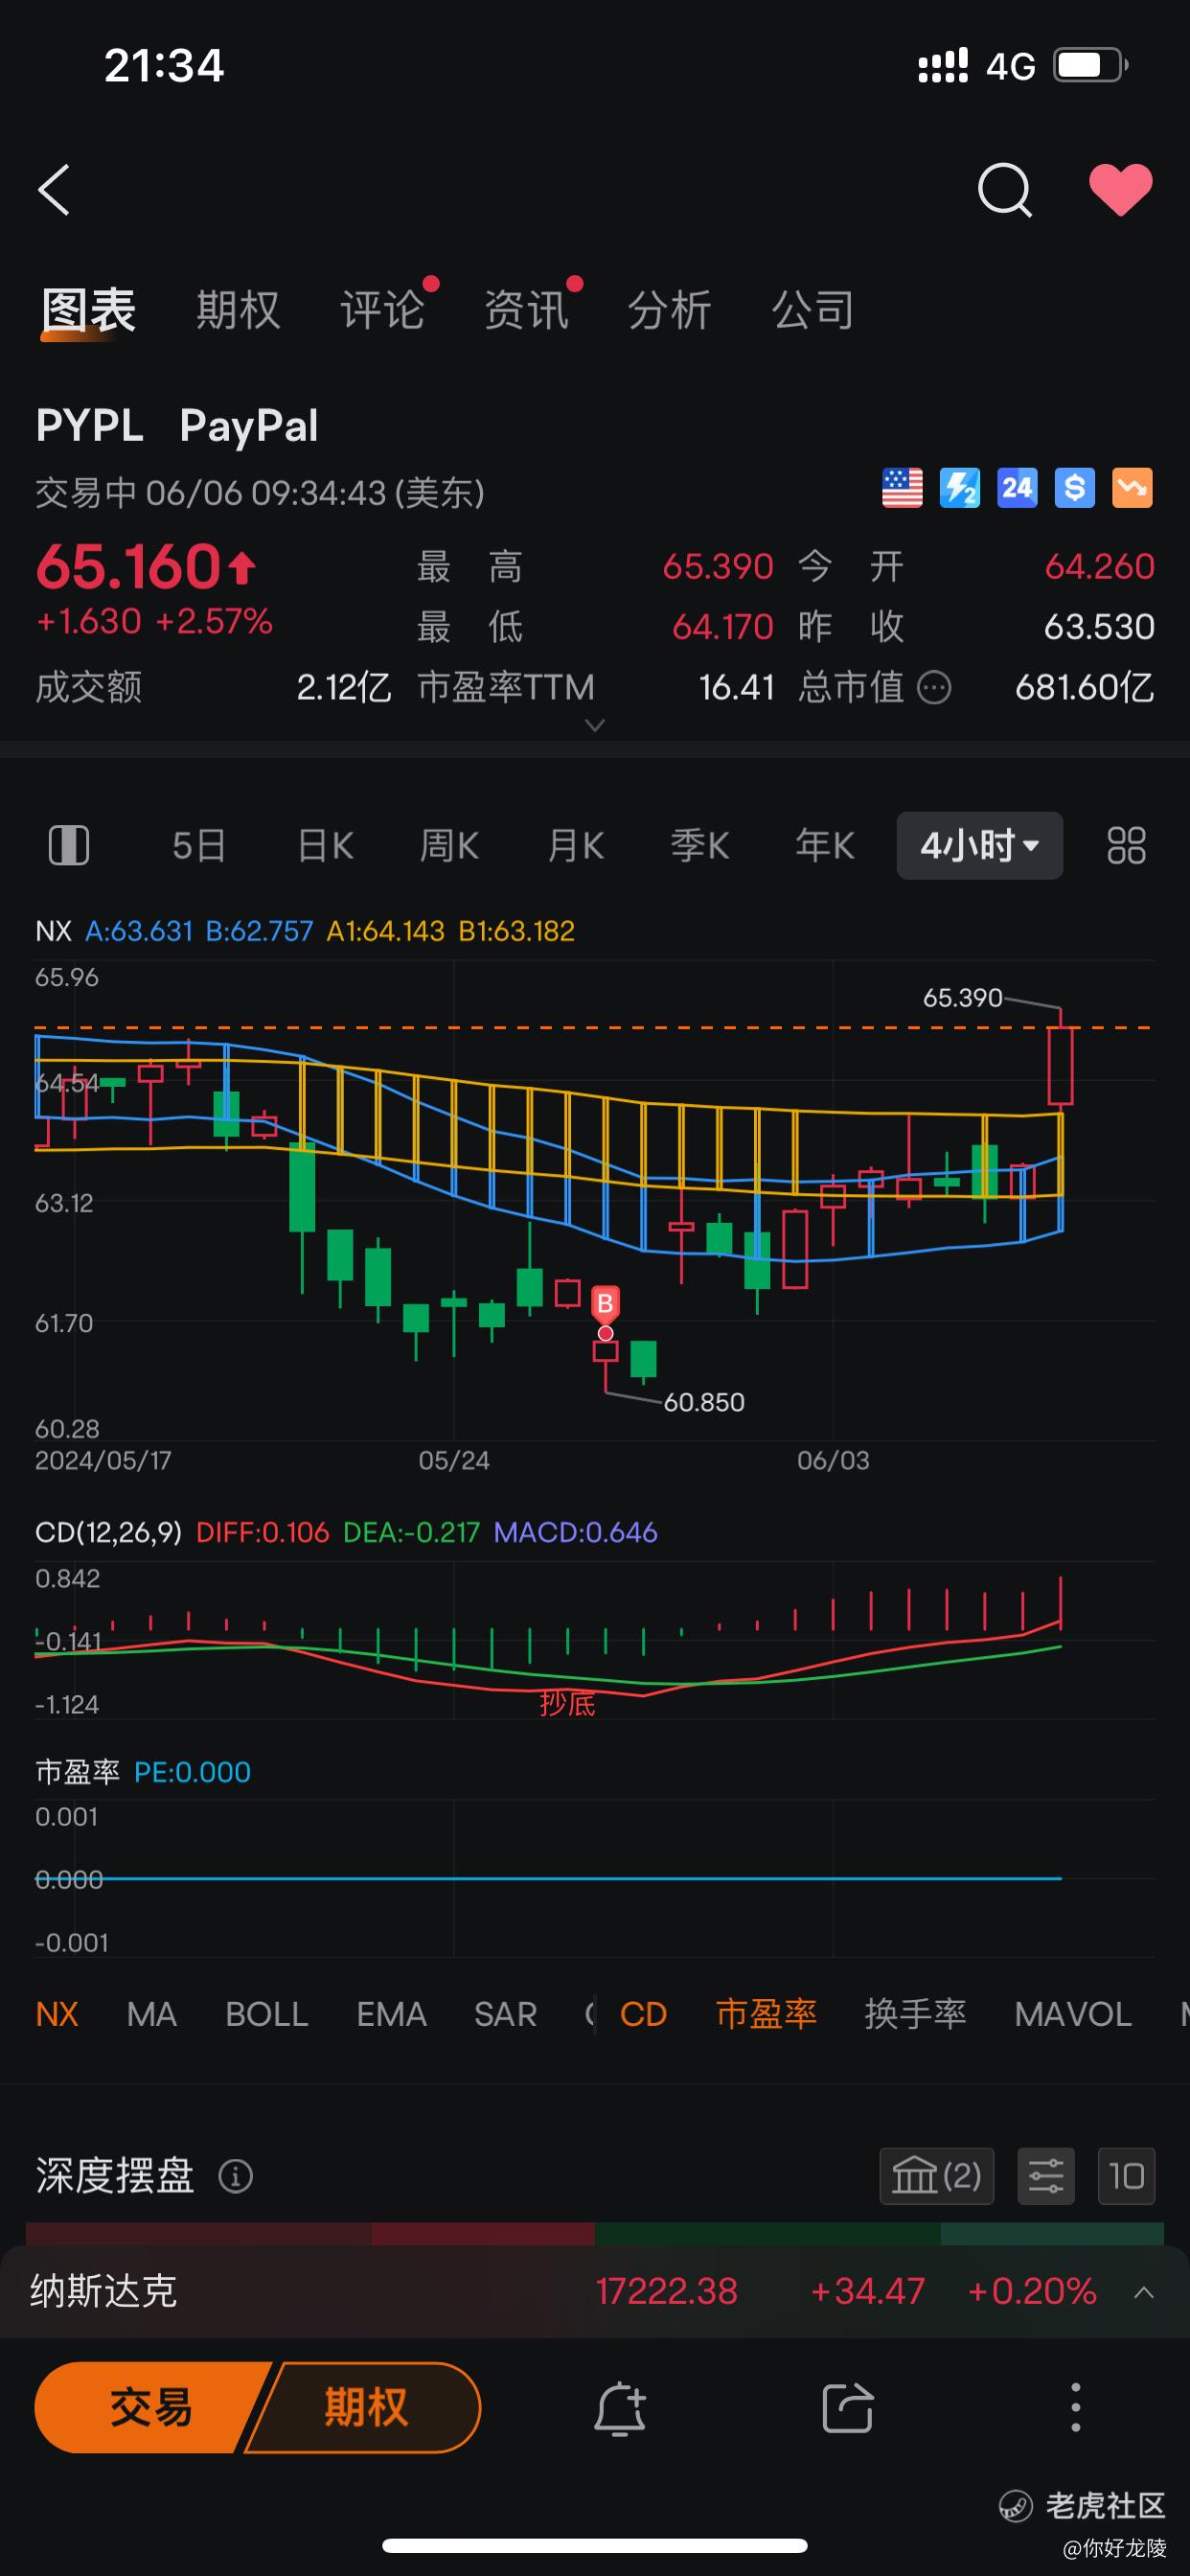
Task: Tap the red-green bid/ask ratio bar
Action: point(595,2234)
